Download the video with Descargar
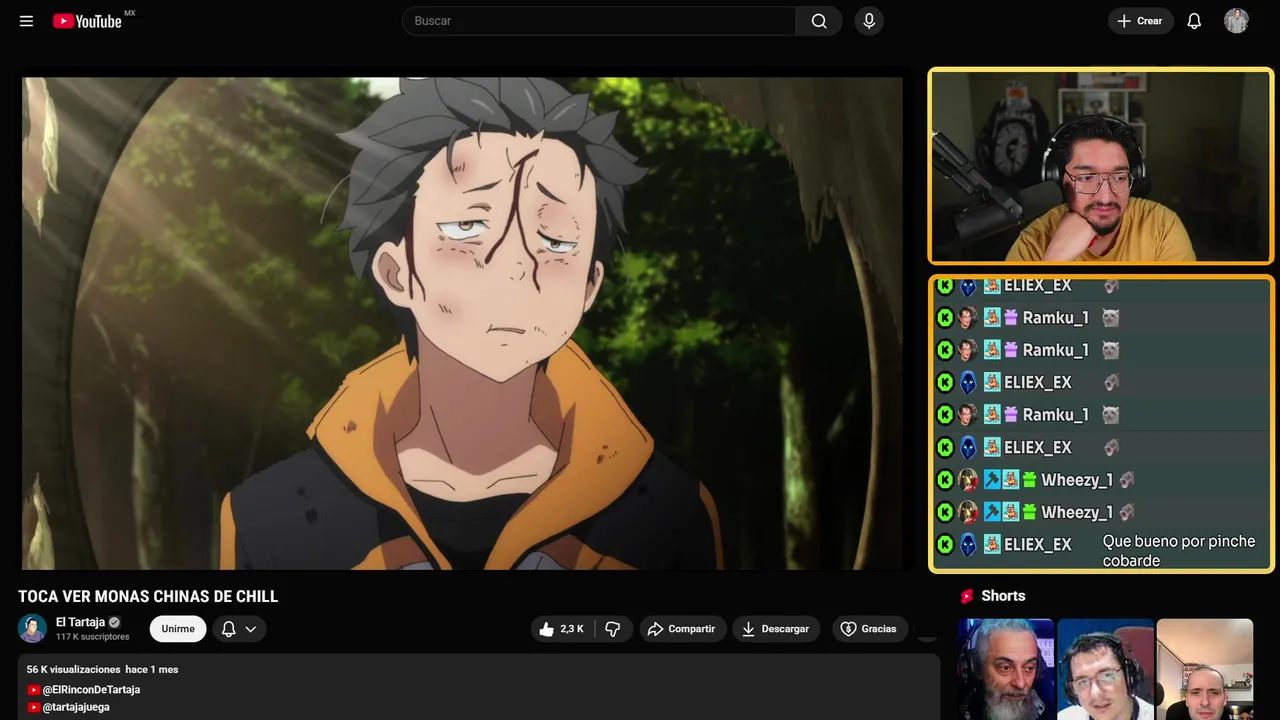Viewport: 1280px width, 720px height. click(x=776, y=629)
